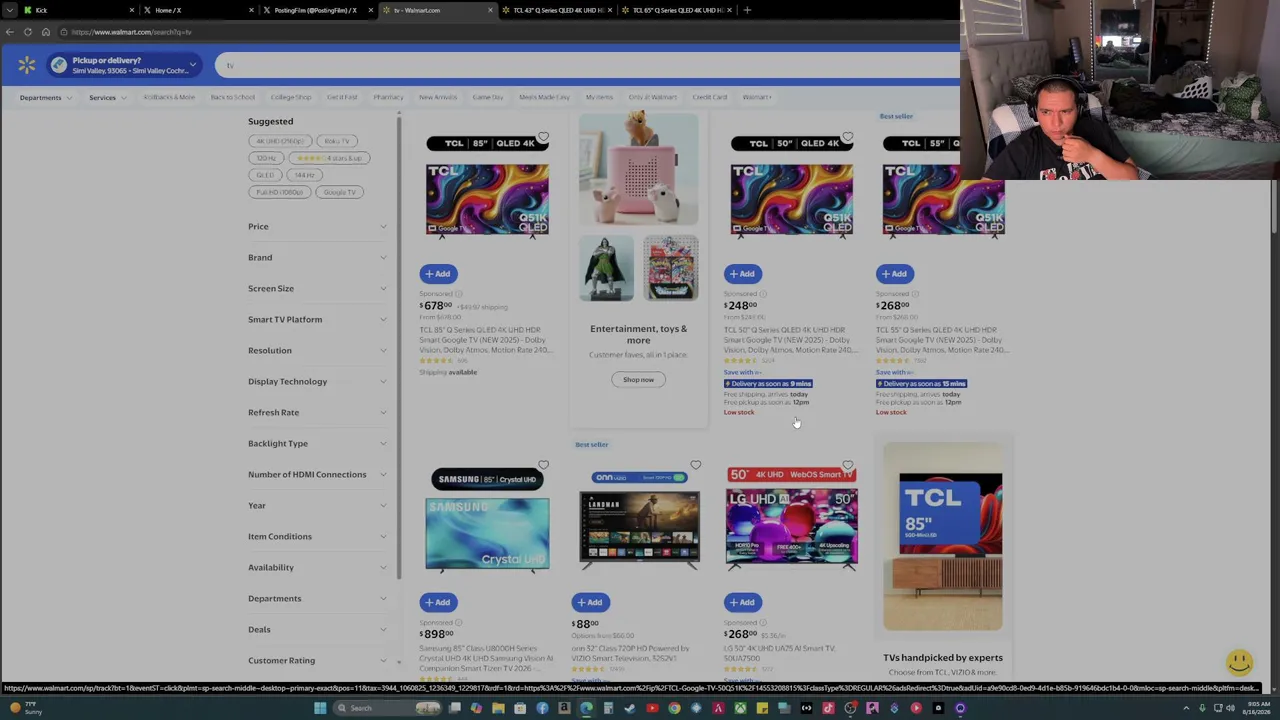Open the Back to School link
The height and width of the screenshot is (720, 1280).
click(232, 97)
